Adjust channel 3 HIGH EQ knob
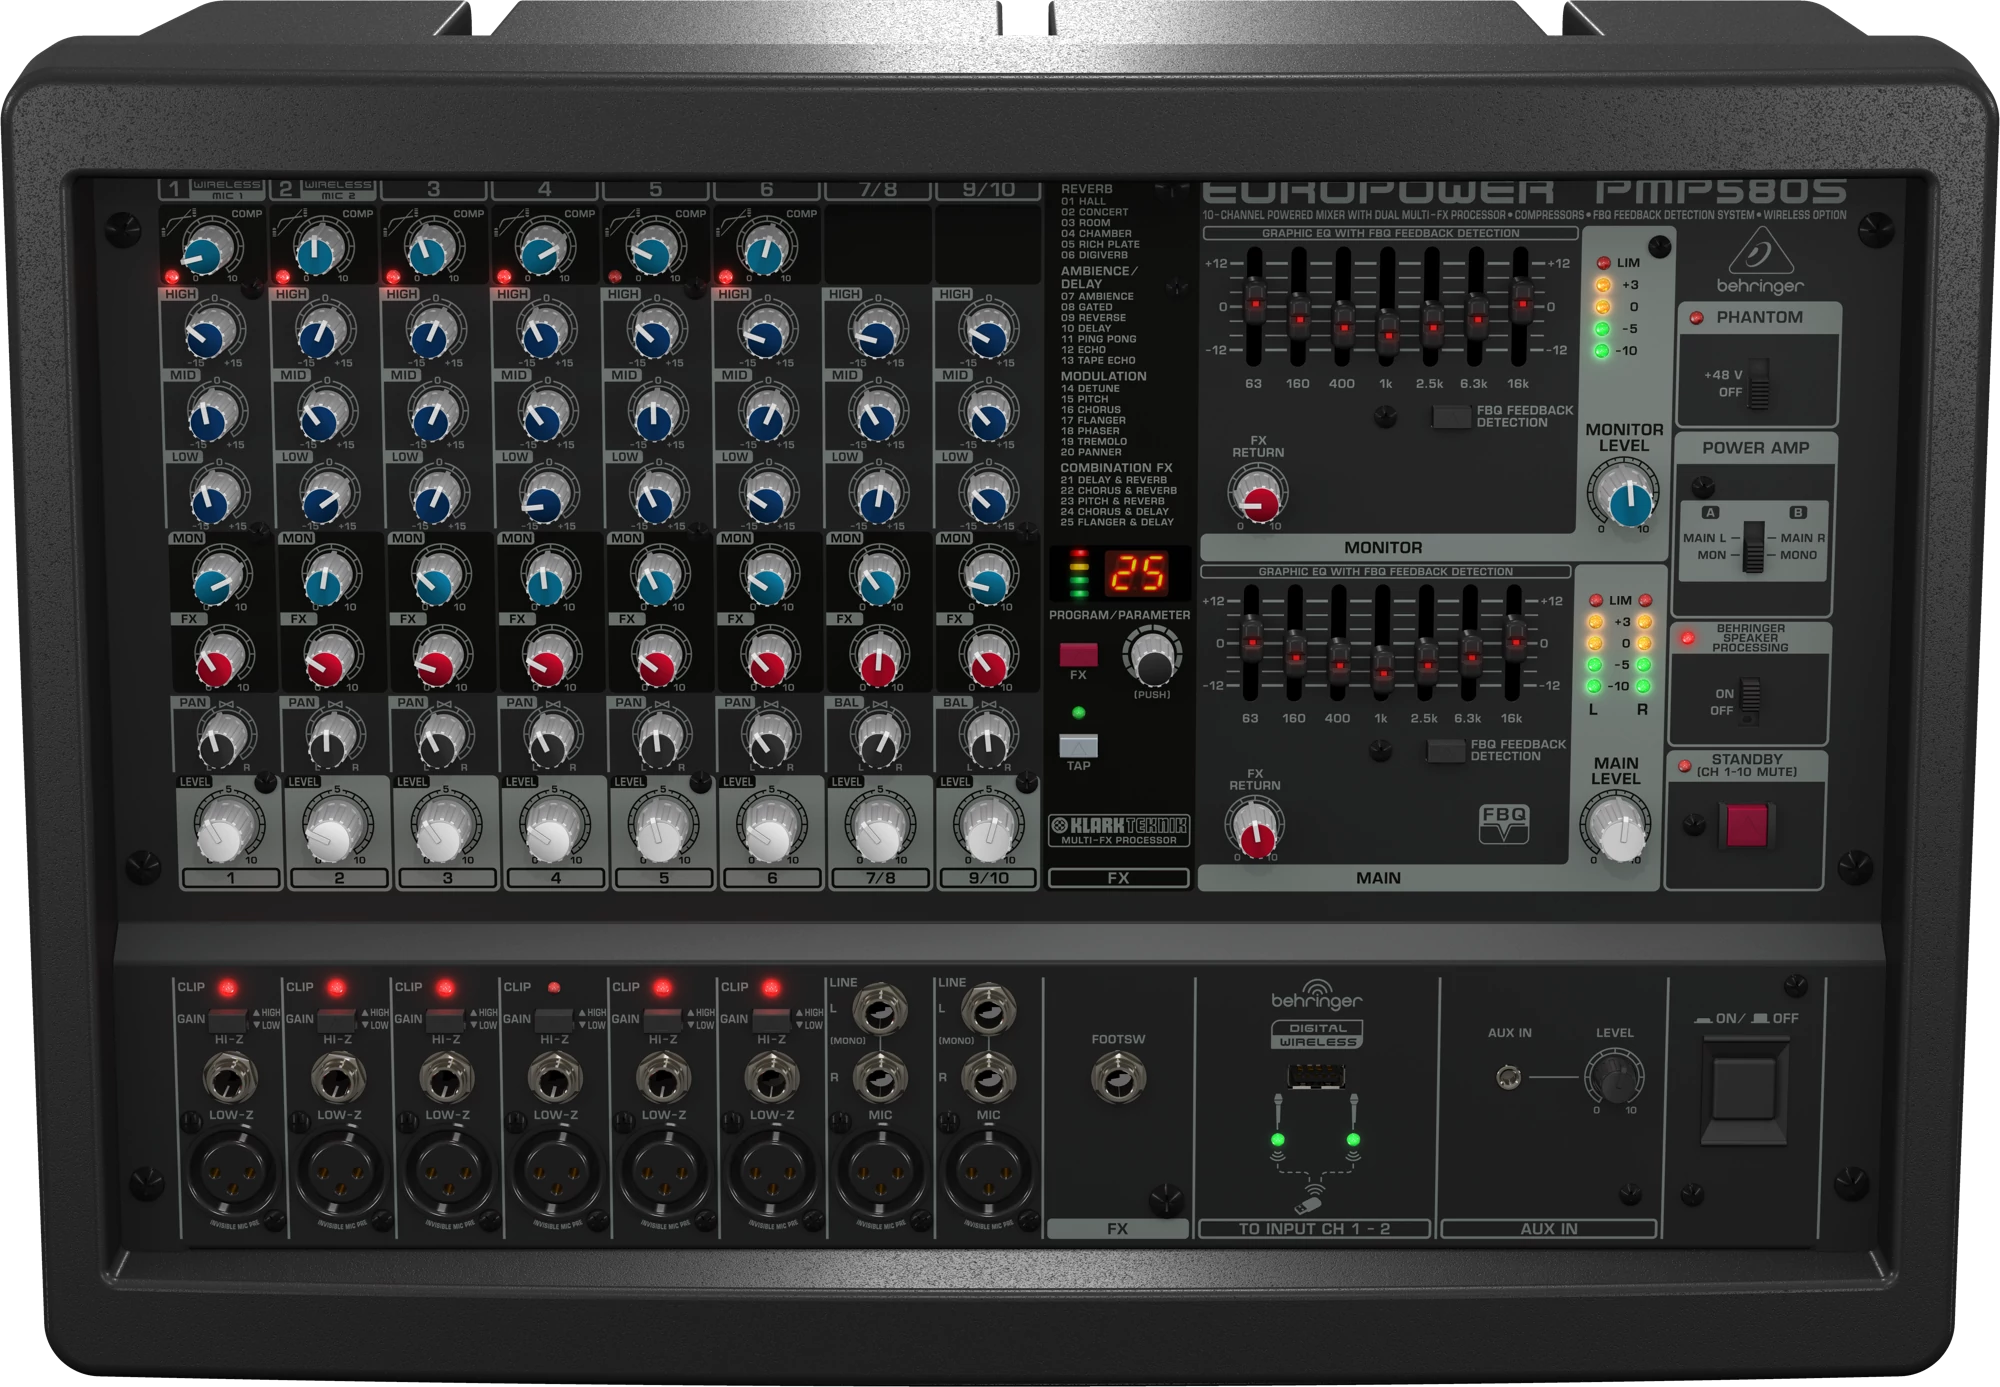 click(x=434, y=333)
